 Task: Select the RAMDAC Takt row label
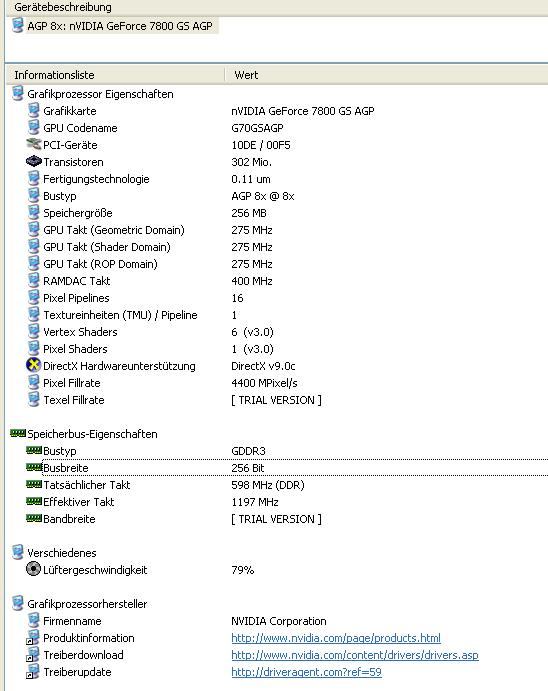click(77, 281)
